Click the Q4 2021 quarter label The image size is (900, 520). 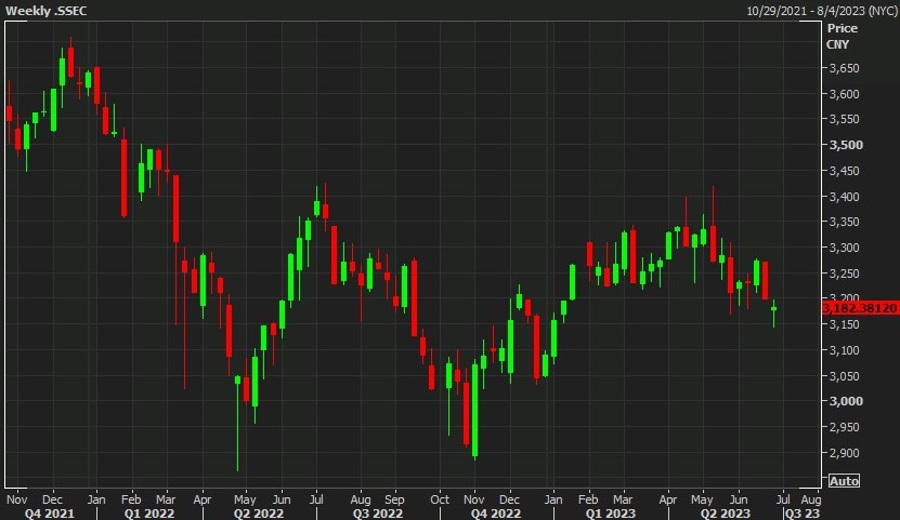49,513
